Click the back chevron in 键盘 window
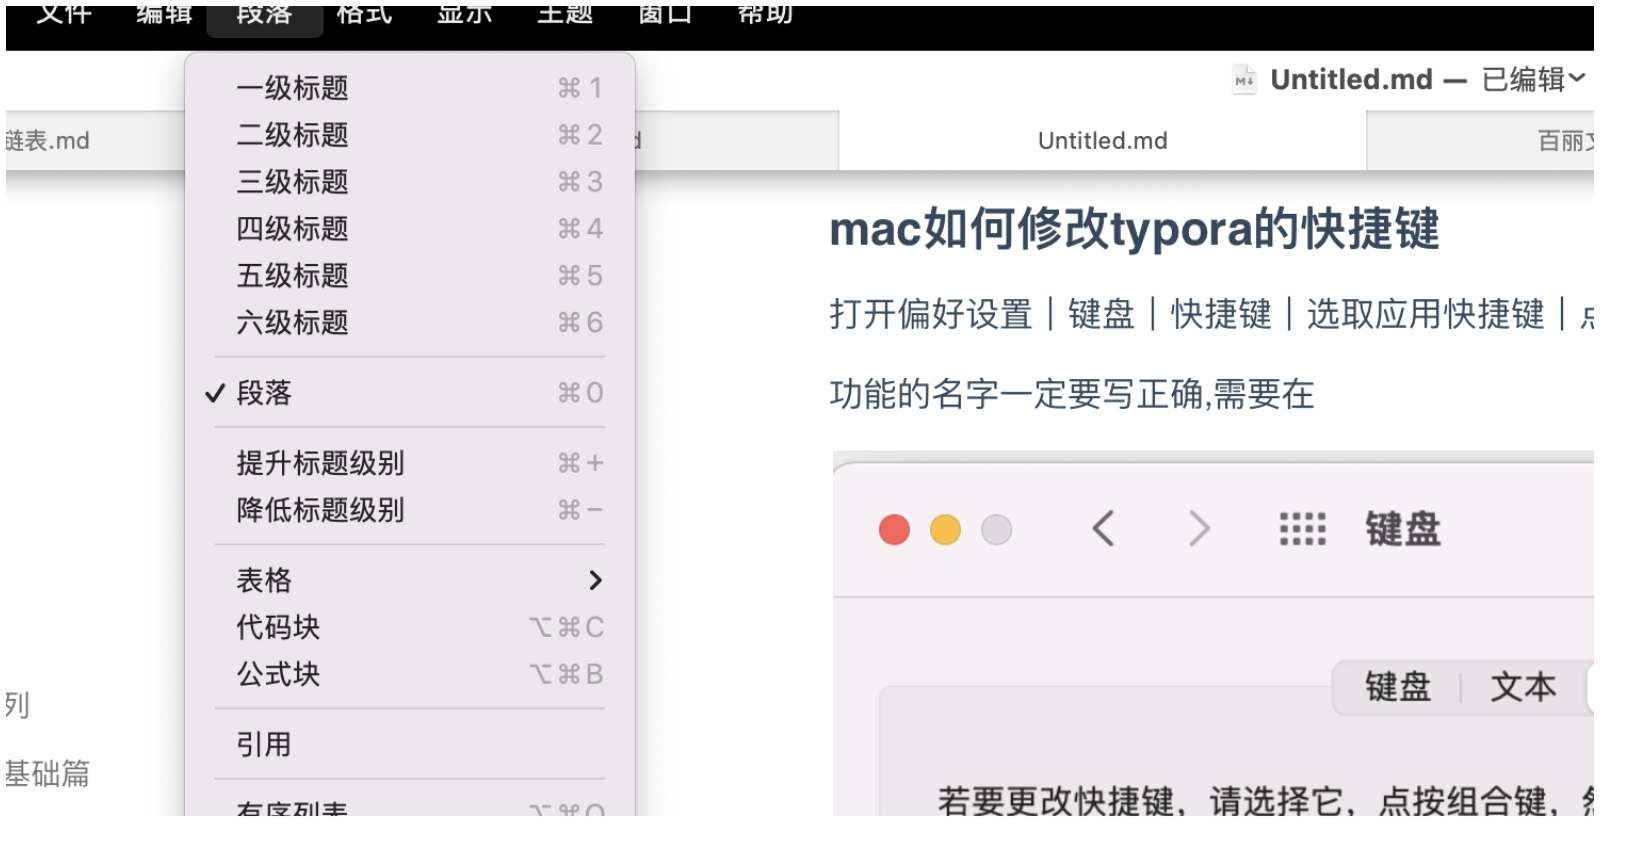This screenshot has height=842, width=1632. pyautogui.click(x=1103, y=528)
